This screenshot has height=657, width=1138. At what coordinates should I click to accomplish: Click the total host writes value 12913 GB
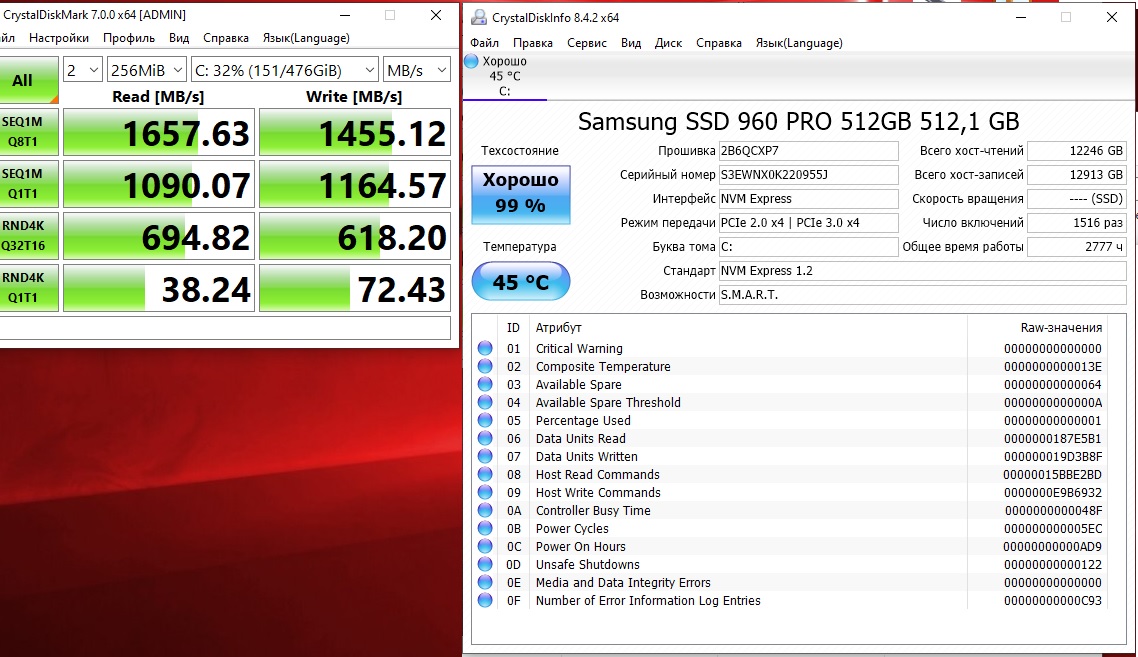pos(1077,175)
